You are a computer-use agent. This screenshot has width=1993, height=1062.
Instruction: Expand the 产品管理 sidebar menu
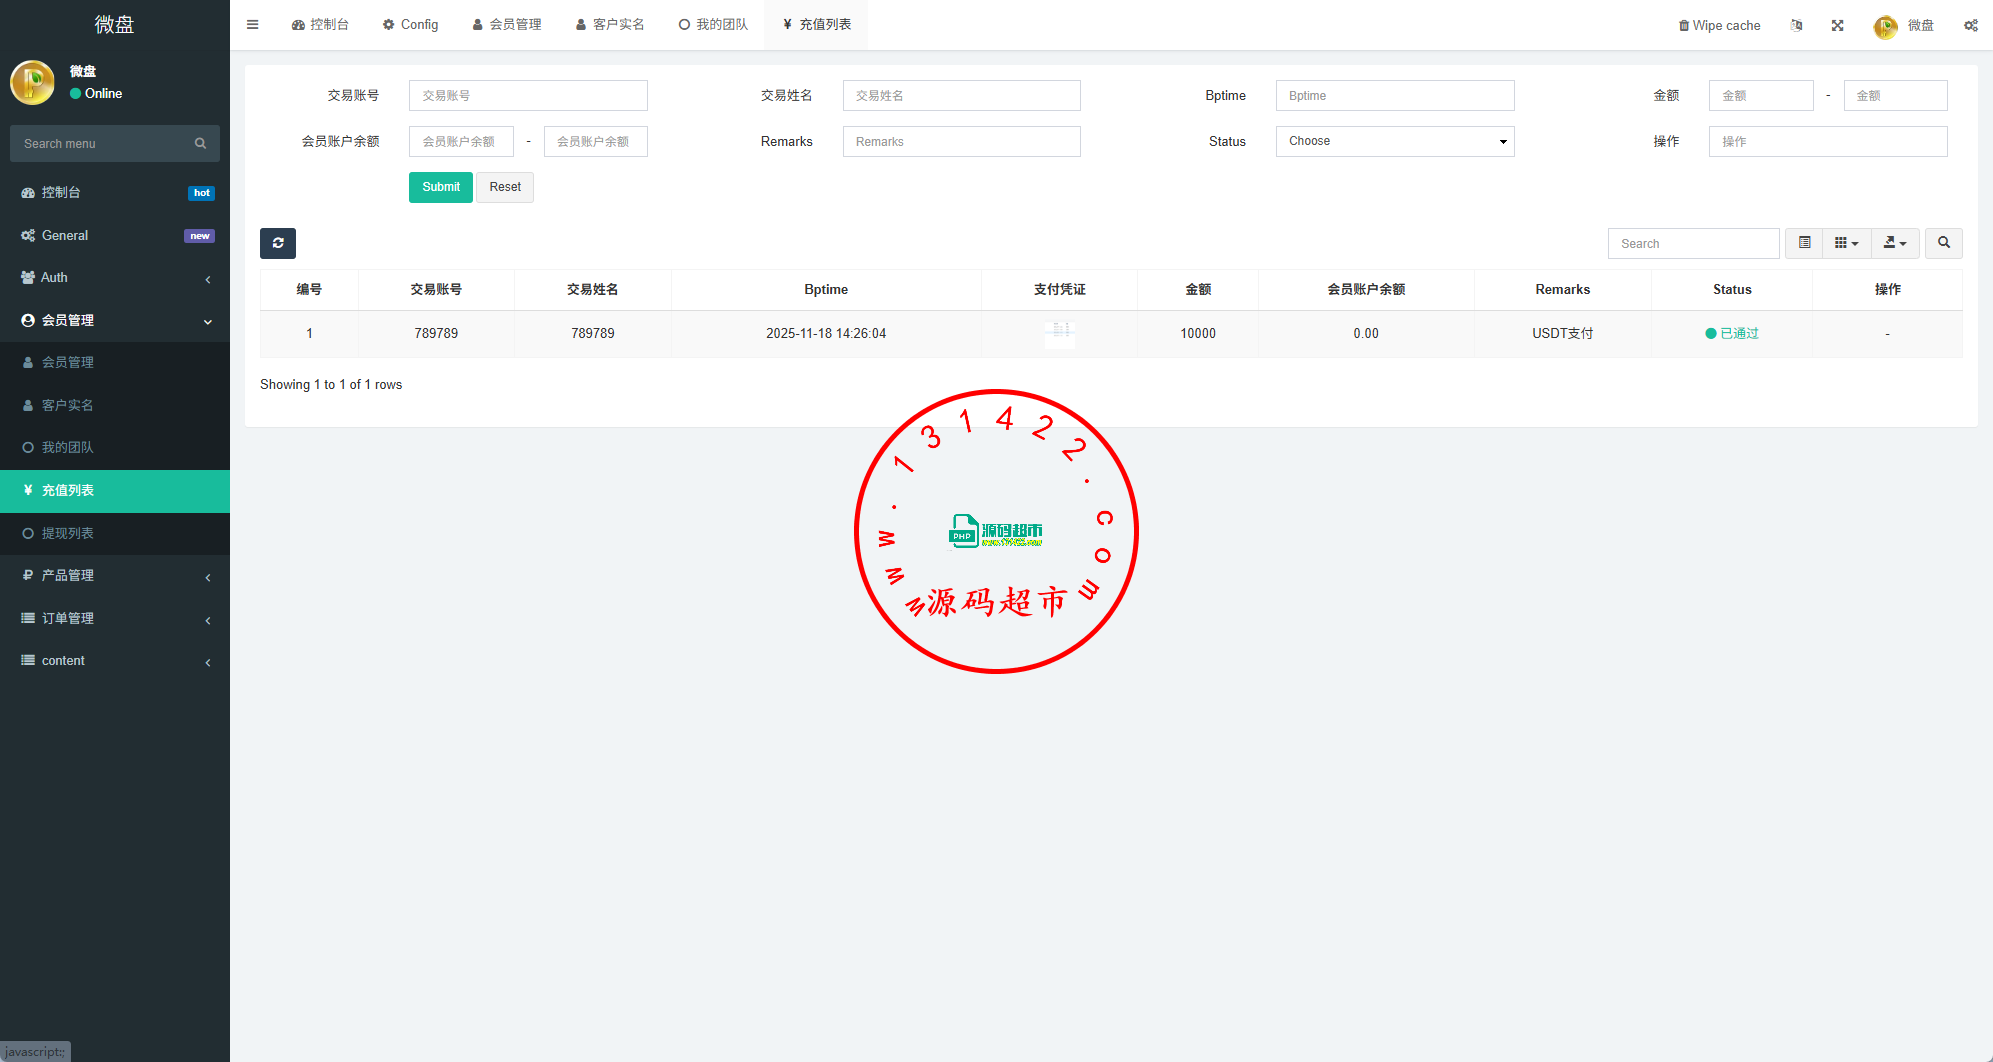114,576
